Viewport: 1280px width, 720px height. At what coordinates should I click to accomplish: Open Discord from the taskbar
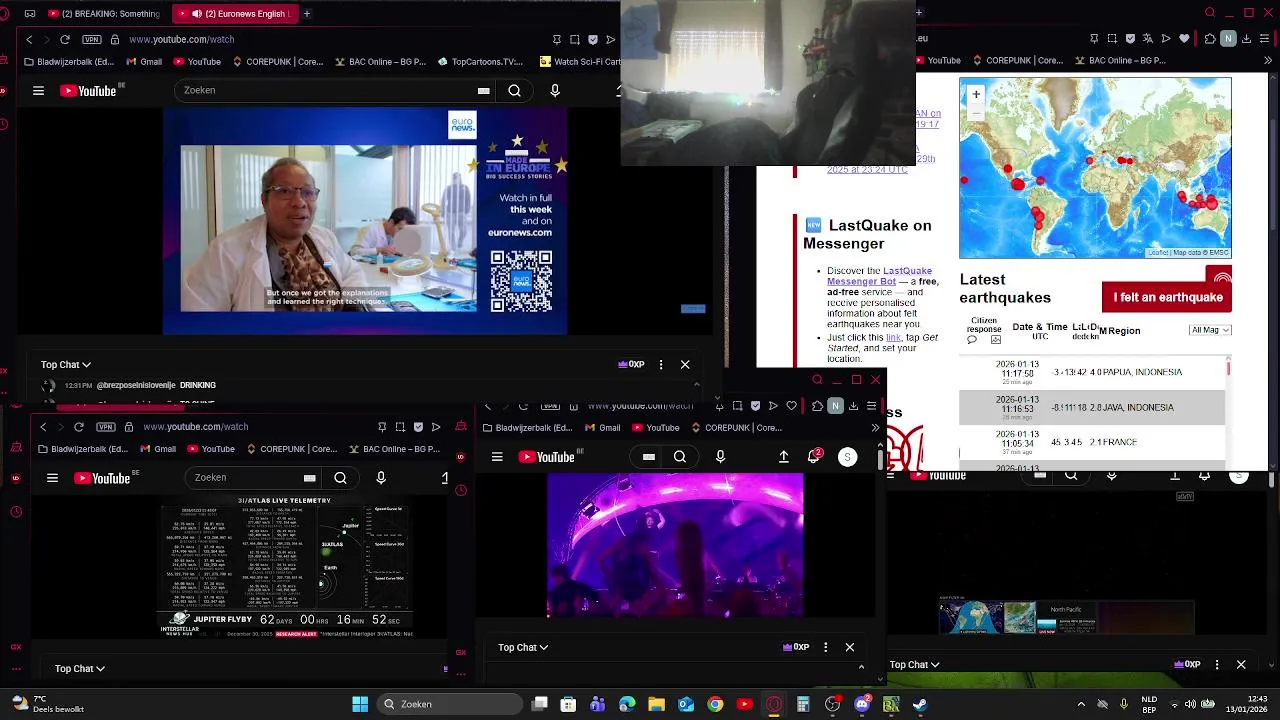point(862,704)
